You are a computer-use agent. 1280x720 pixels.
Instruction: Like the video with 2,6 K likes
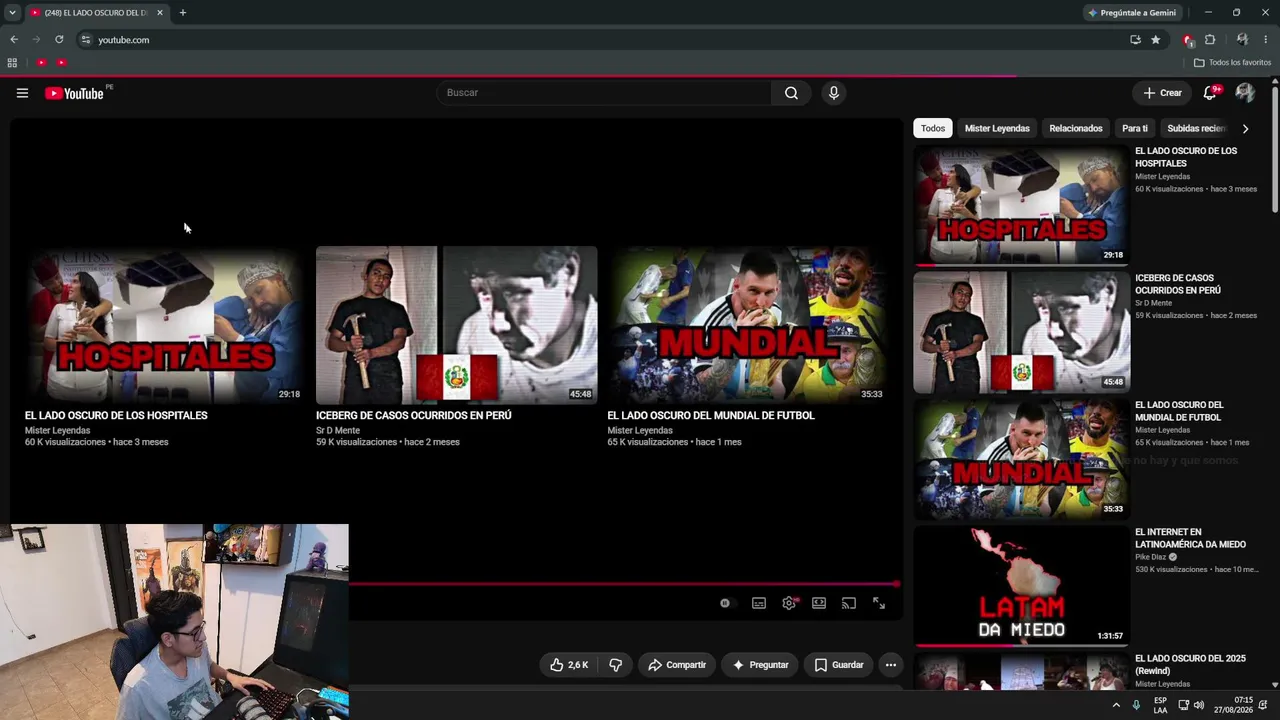point(569,665)
